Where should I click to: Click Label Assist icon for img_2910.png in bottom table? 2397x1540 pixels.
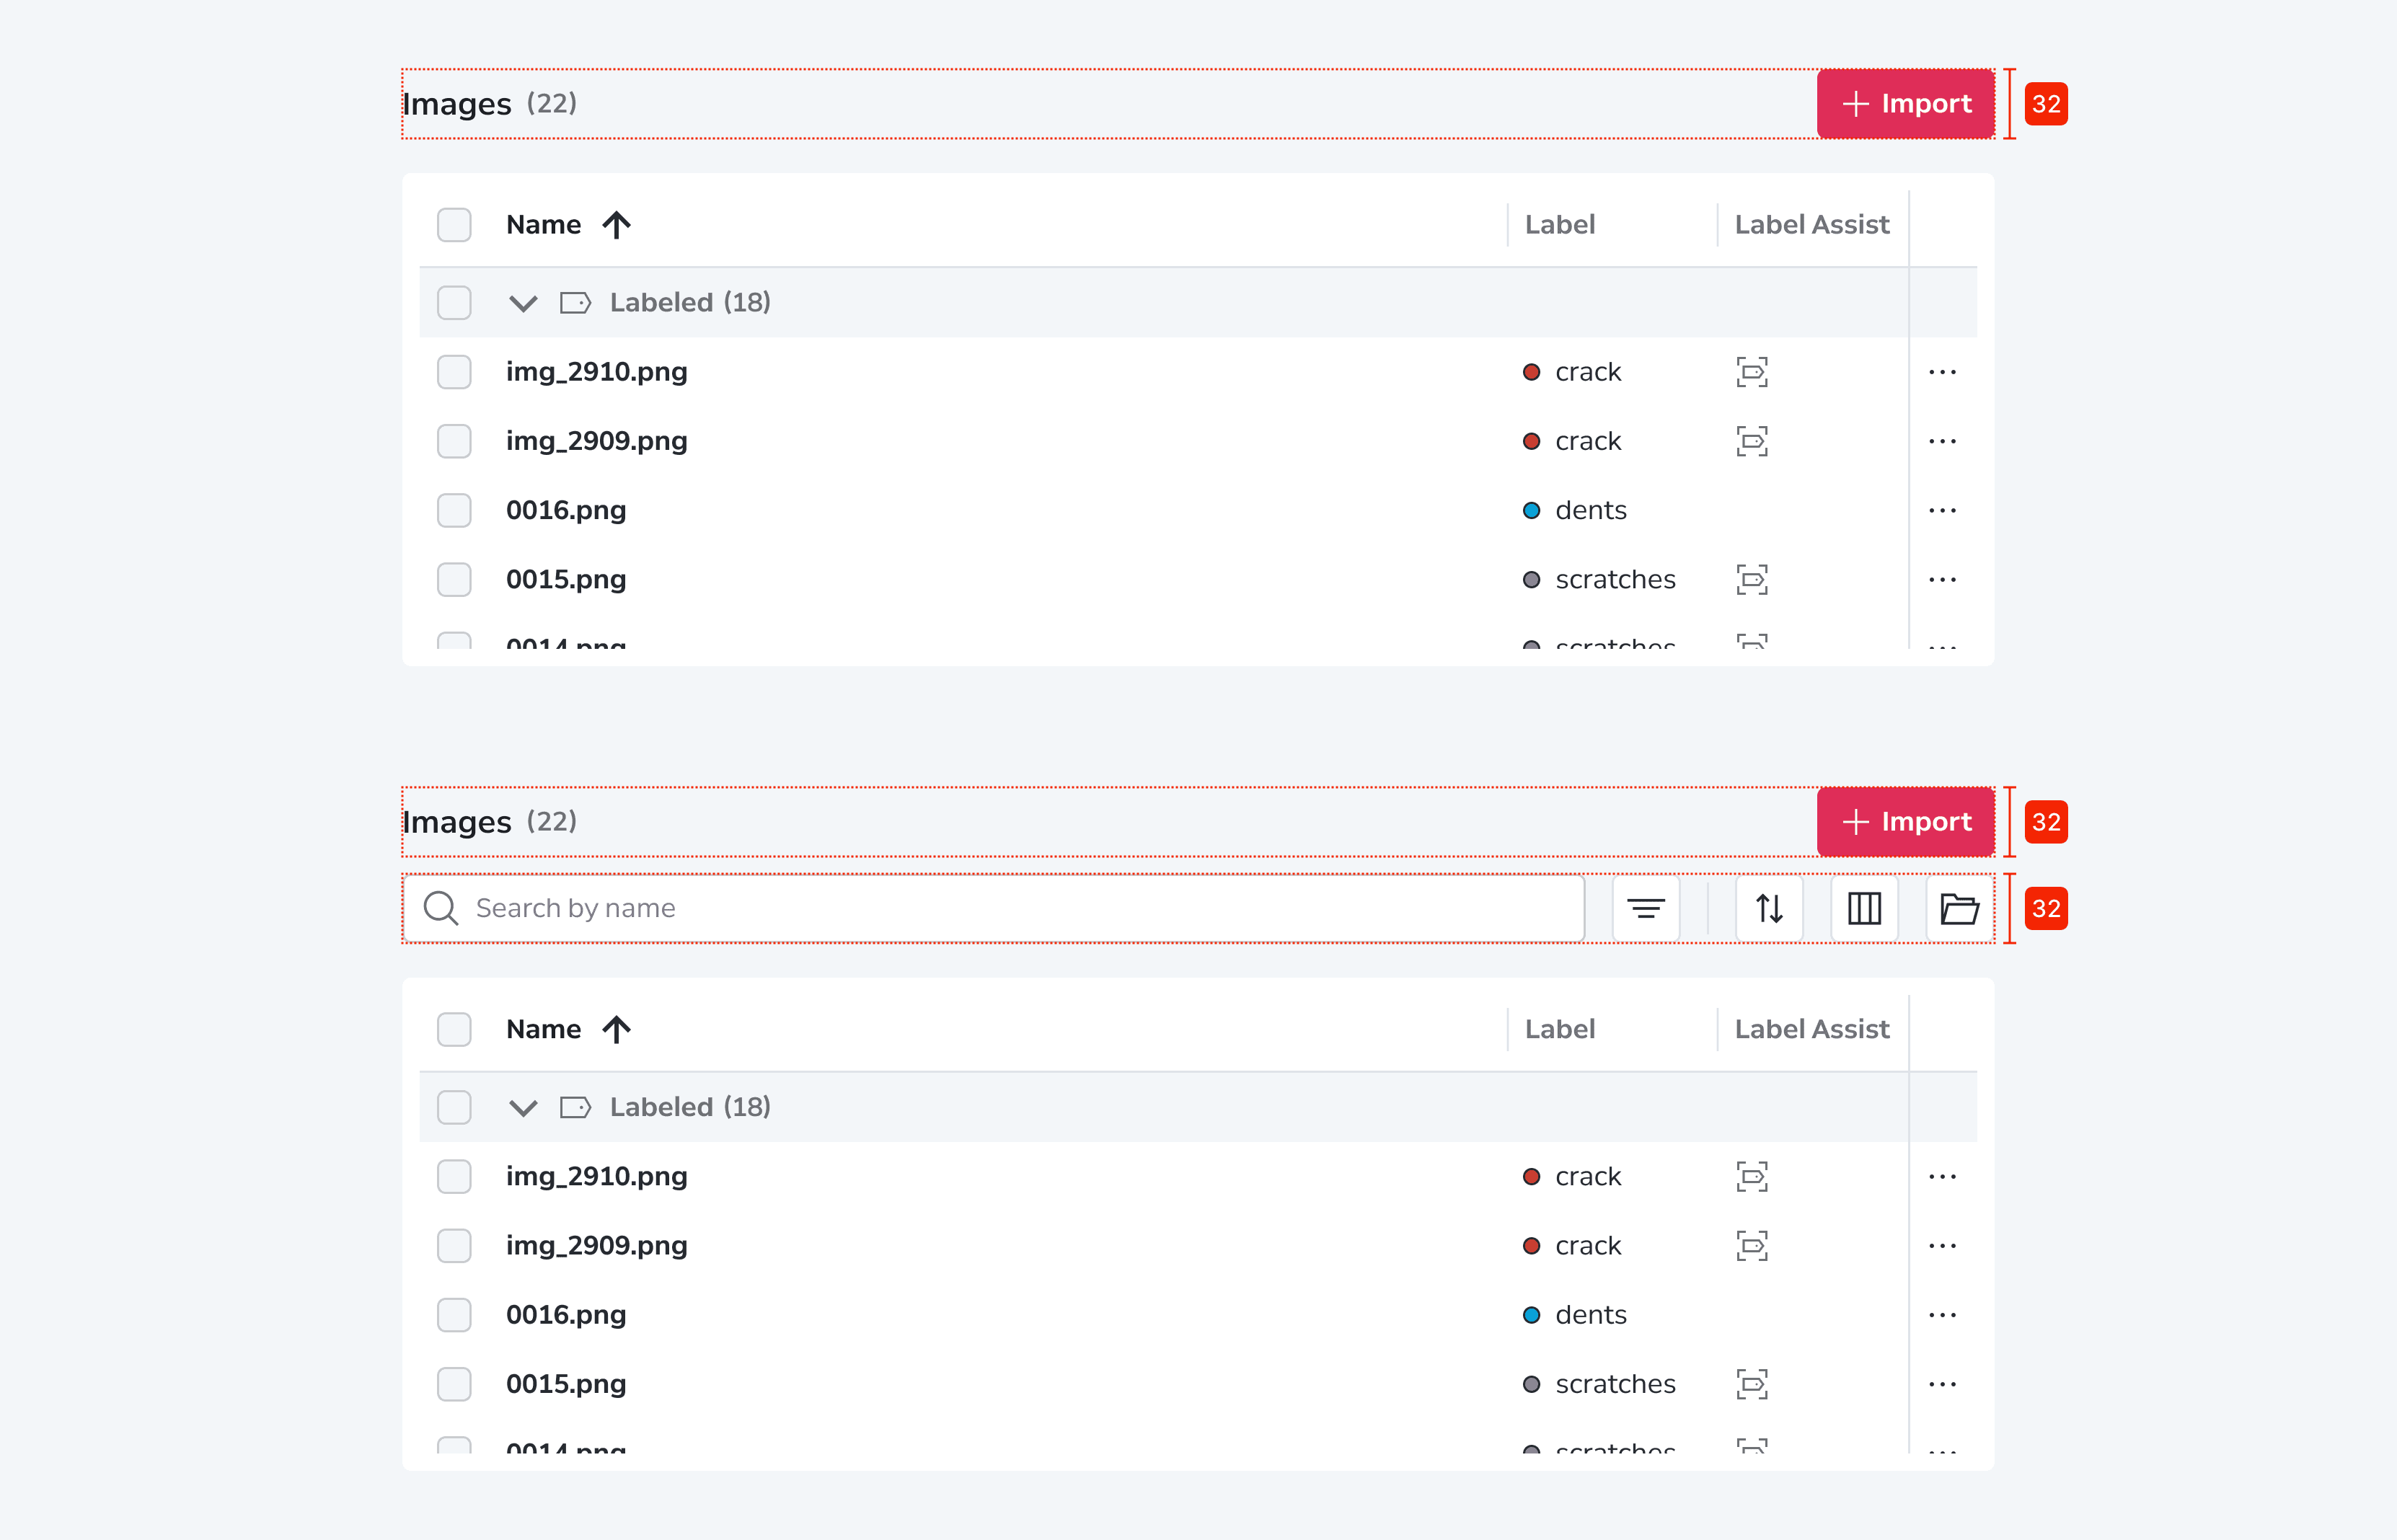[x=1752, y=1176]
